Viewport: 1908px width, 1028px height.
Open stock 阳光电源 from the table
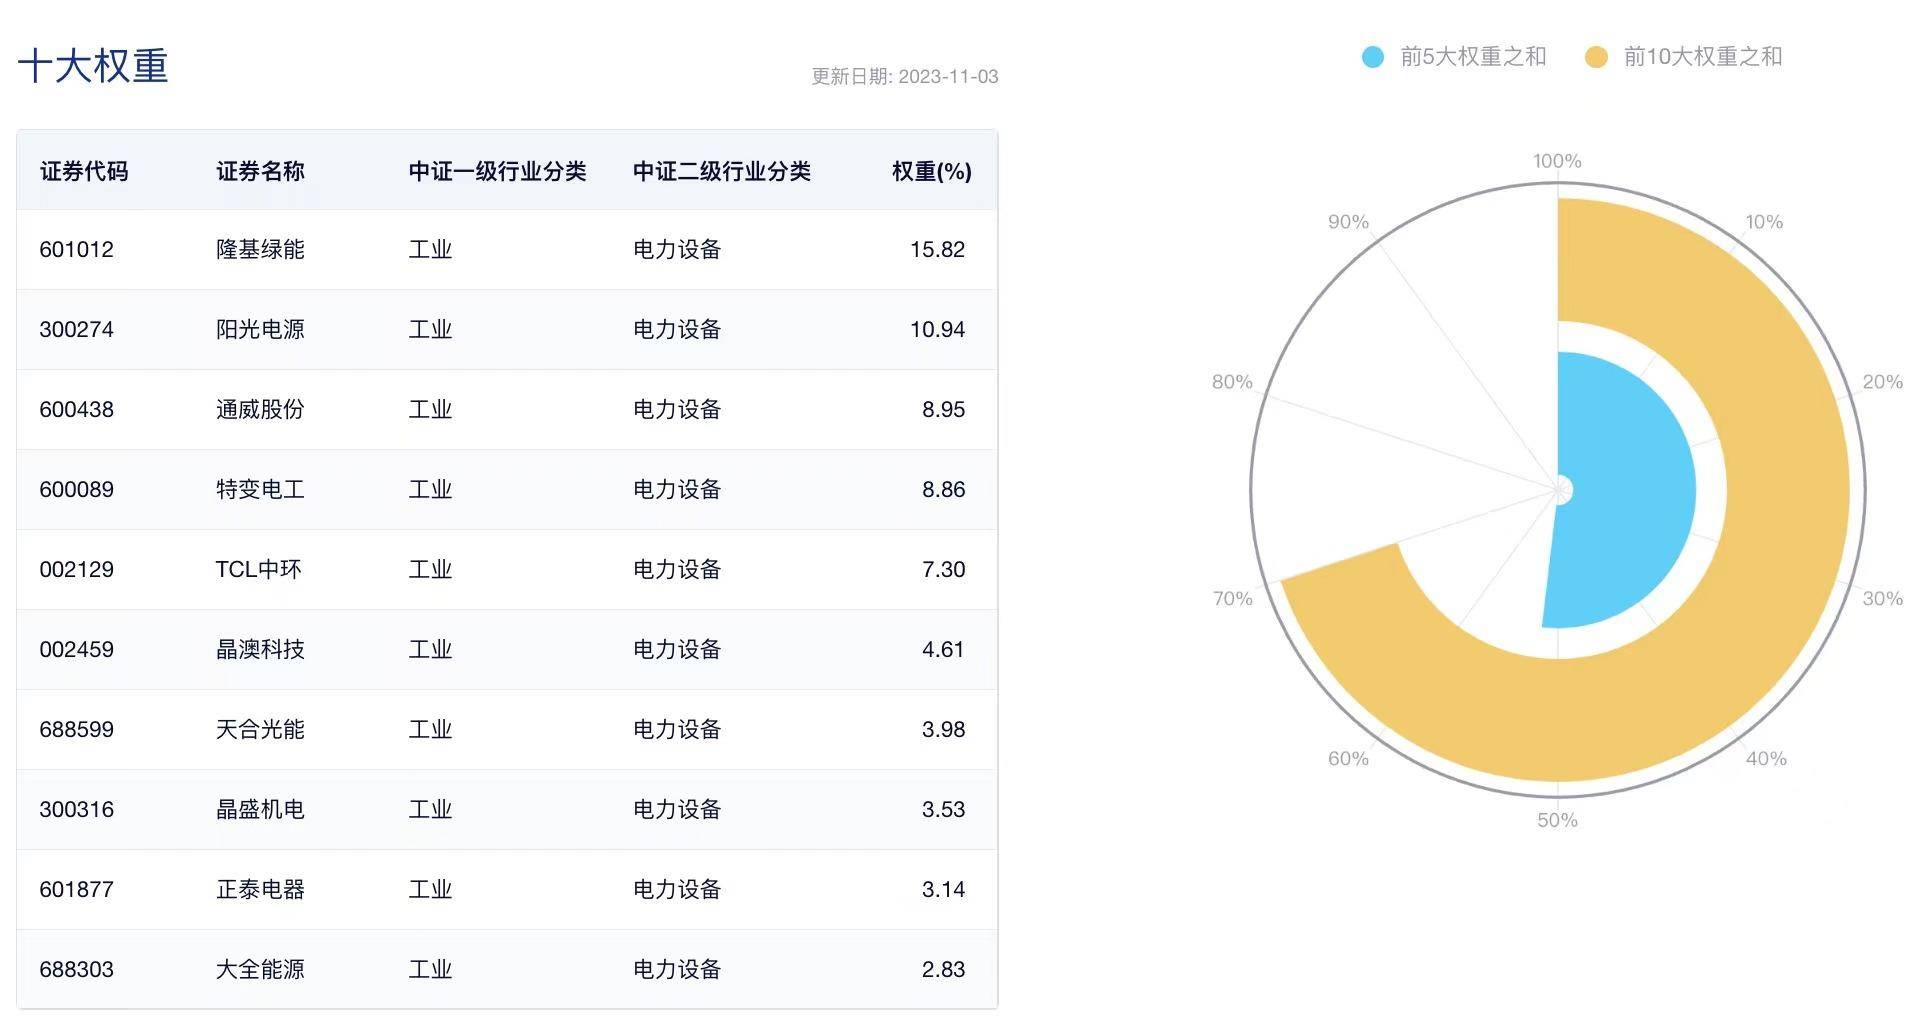coord(259,330)
